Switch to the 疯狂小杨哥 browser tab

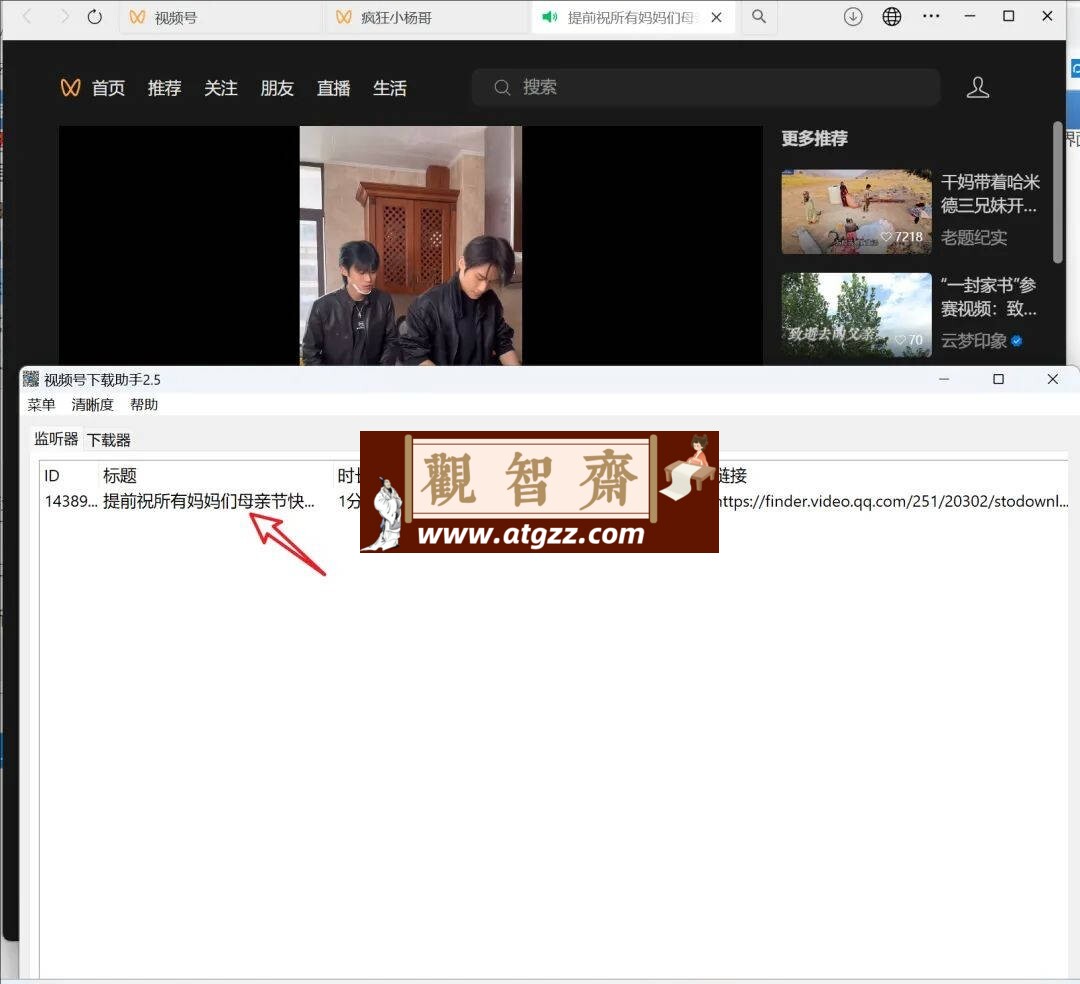(427, 17)
